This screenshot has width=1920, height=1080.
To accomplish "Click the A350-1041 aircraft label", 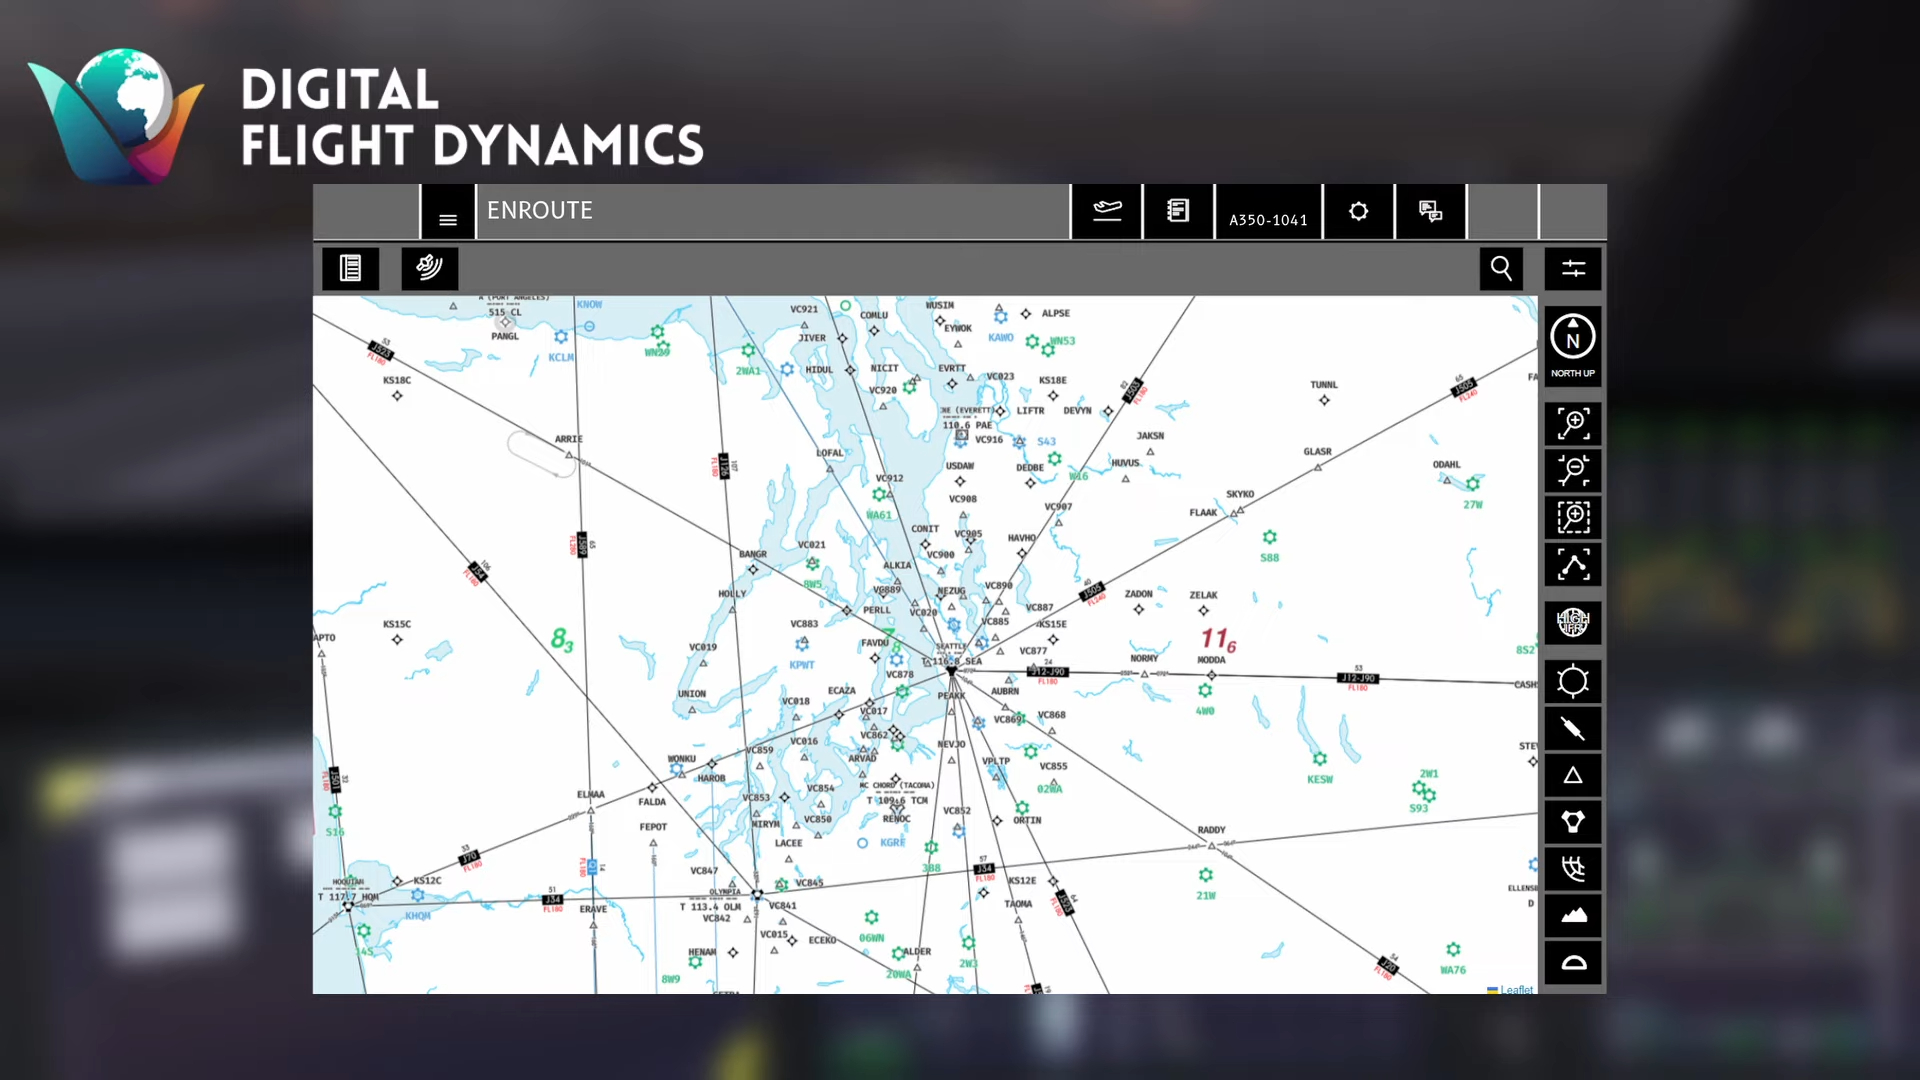I will point(1268,219).
